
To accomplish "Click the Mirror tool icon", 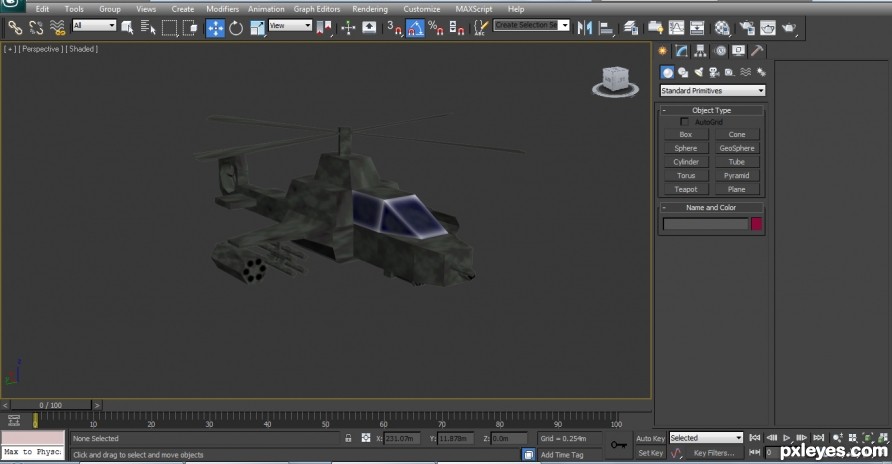I will pos(584,27).
